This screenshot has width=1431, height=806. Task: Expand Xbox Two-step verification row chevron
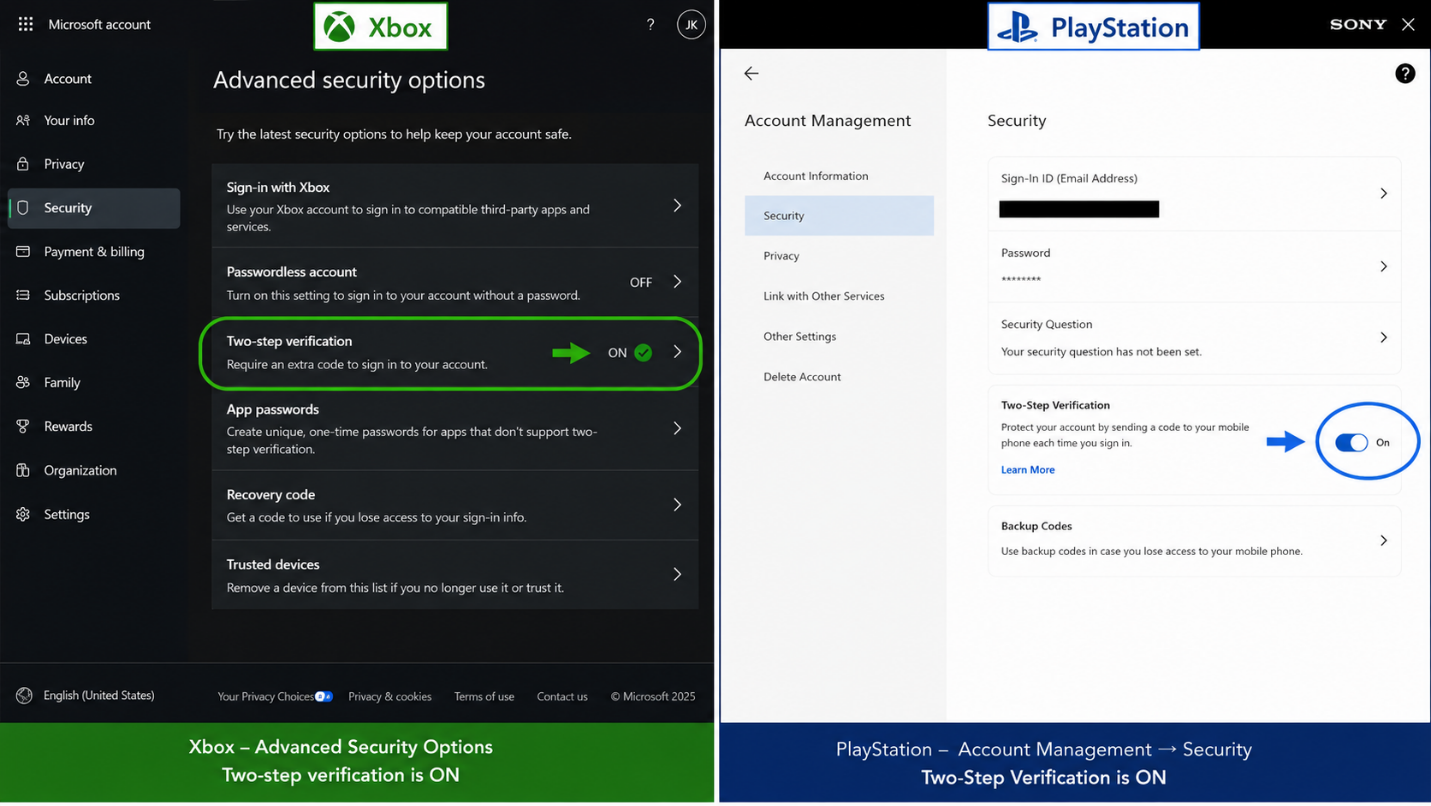point(677,352)
